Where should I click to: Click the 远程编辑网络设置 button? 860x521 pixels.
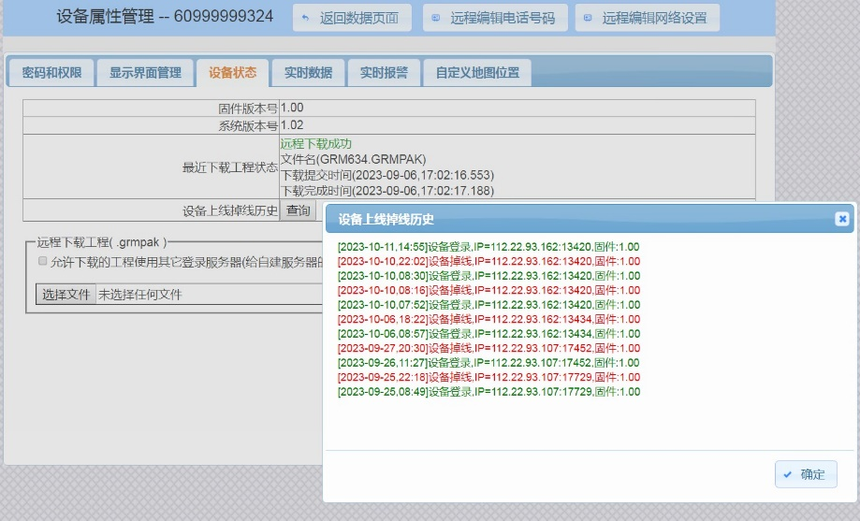click(647, 18)
